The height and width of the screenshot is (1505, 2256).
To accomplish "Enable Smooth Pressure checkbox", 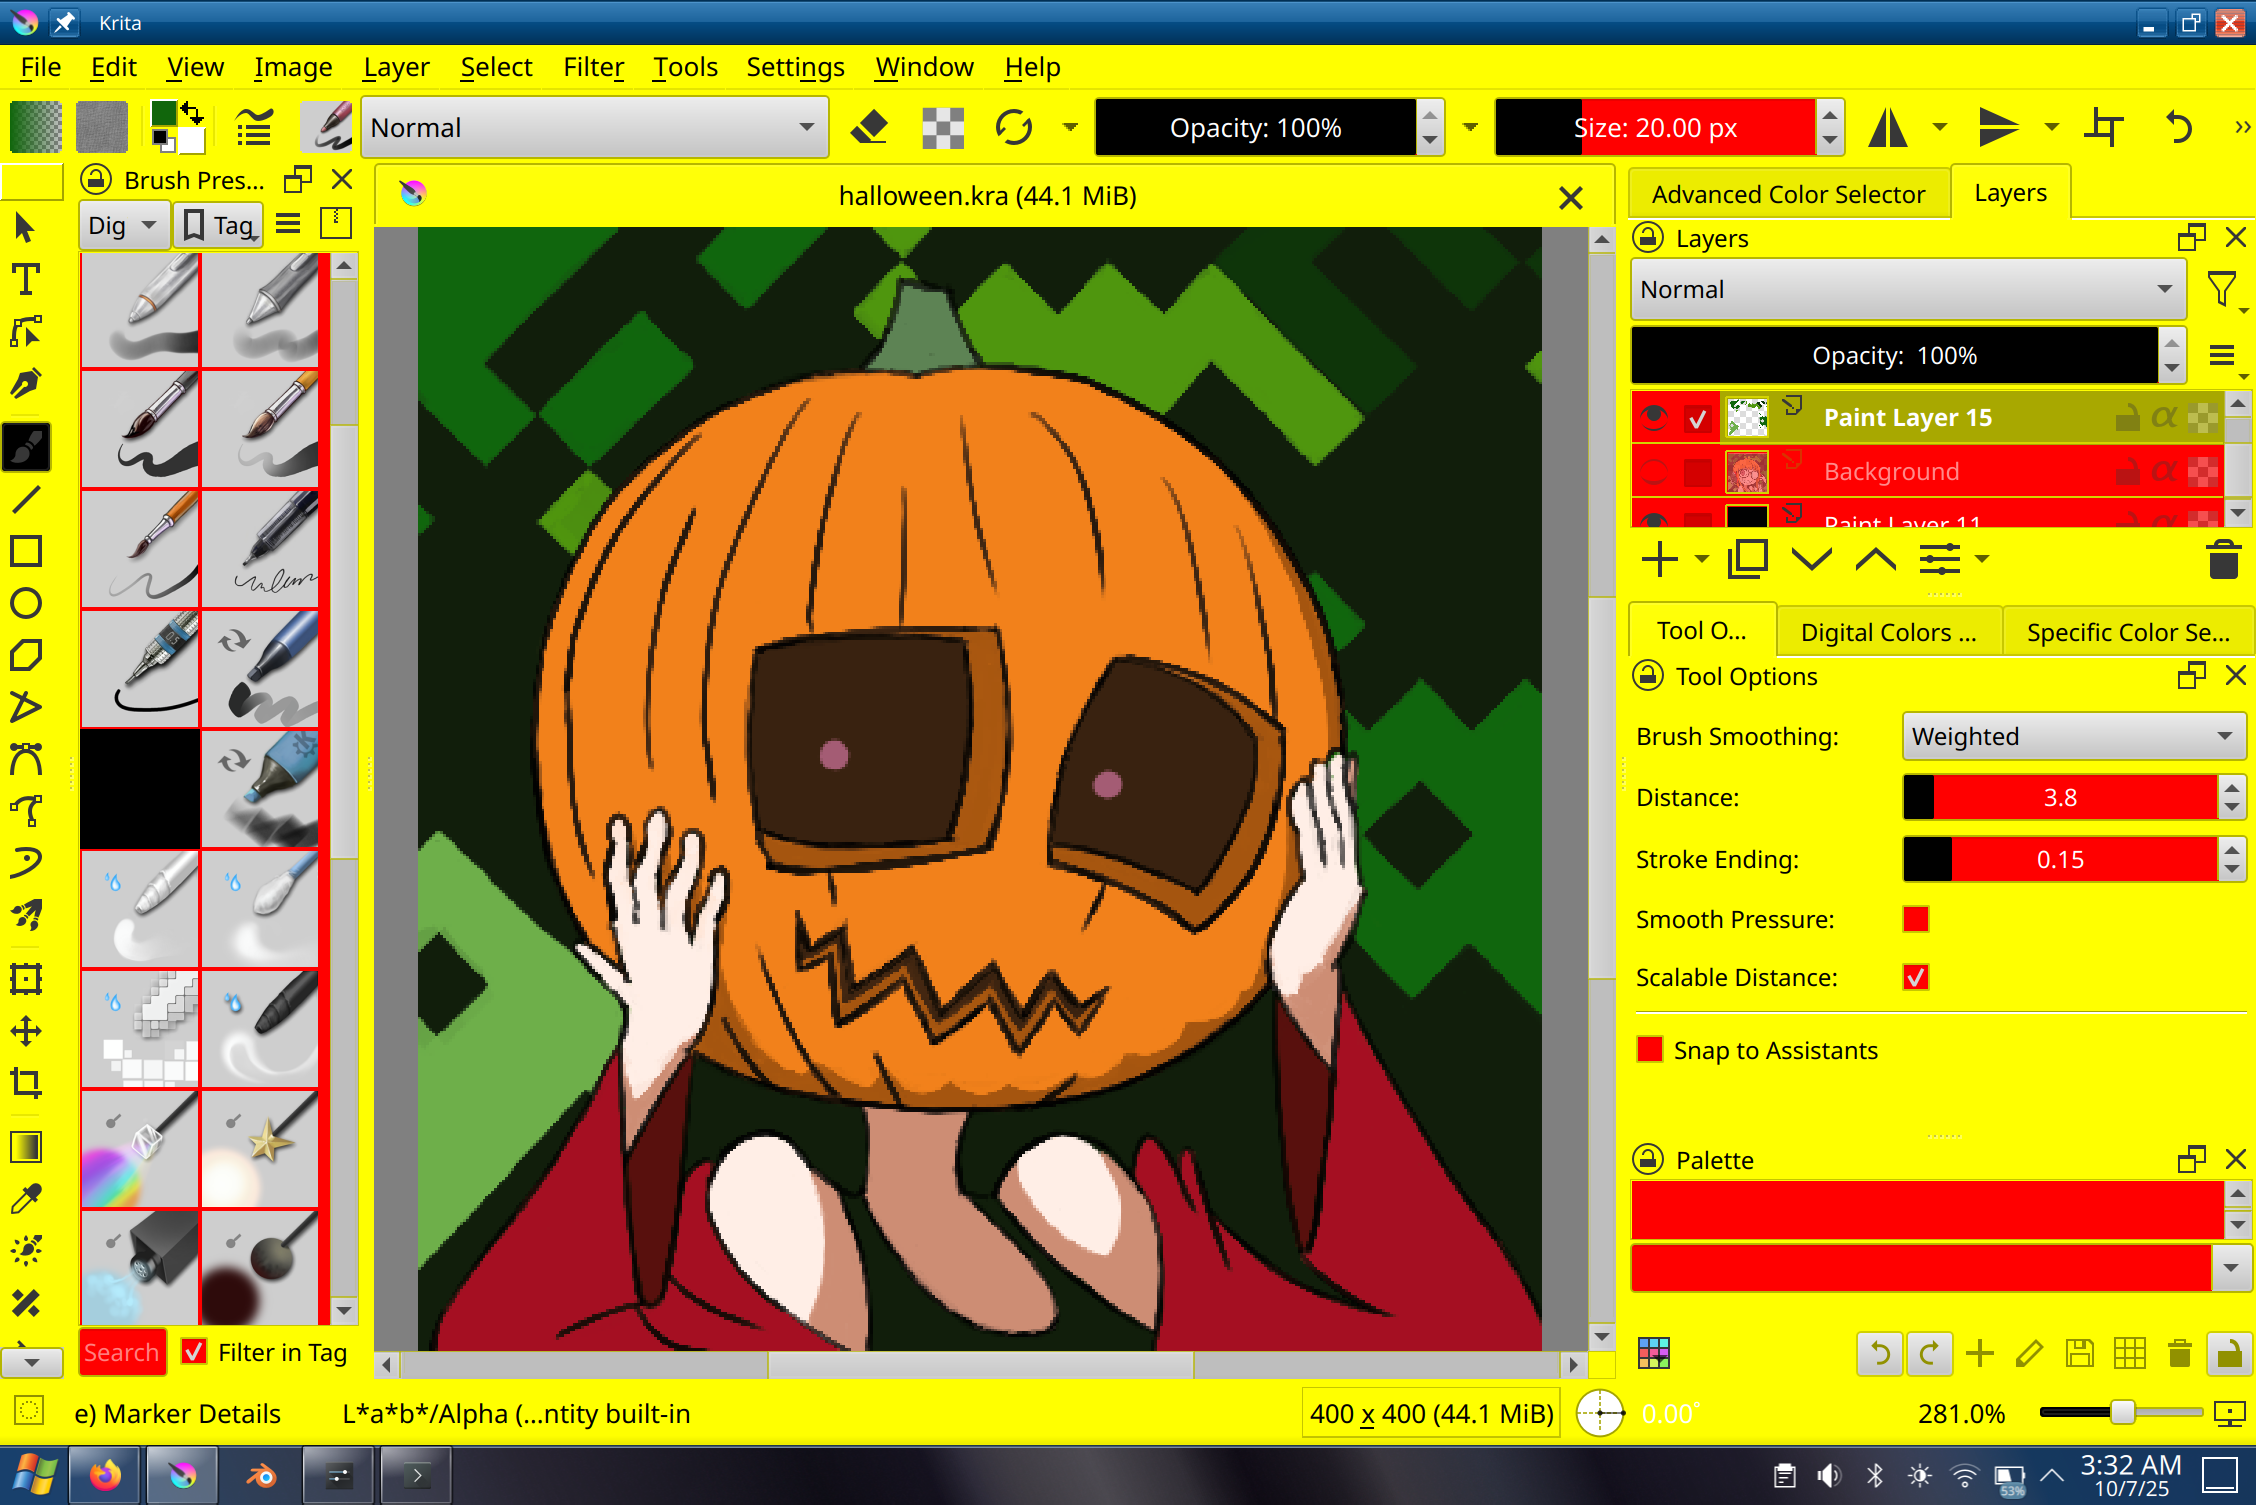I will click(x=1915, y=920).
